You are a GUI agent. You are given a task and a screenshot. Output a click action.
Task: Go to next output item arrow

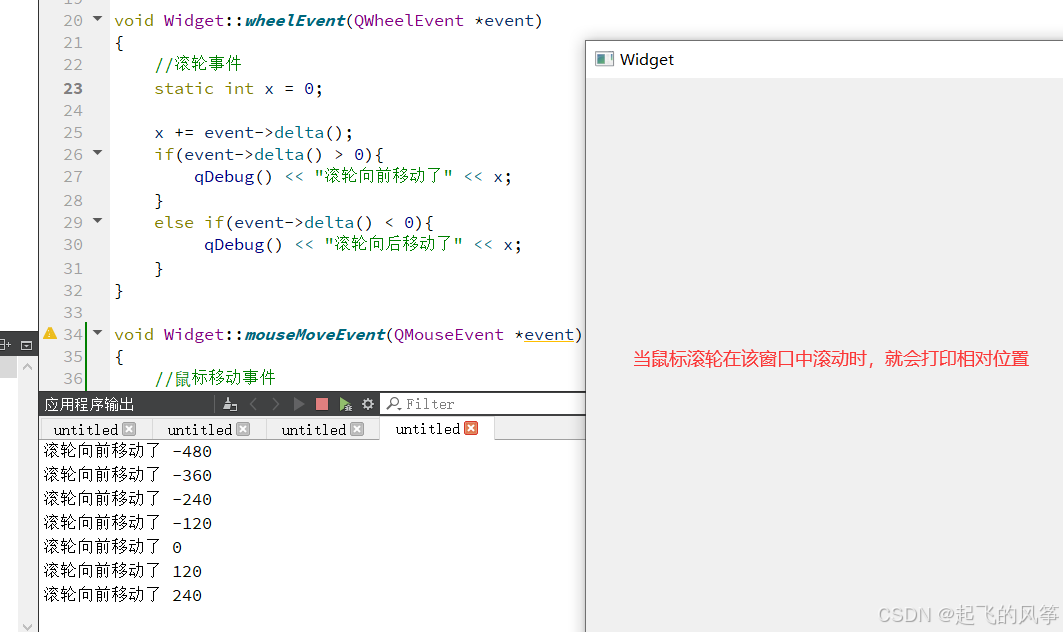coord(275,404)
